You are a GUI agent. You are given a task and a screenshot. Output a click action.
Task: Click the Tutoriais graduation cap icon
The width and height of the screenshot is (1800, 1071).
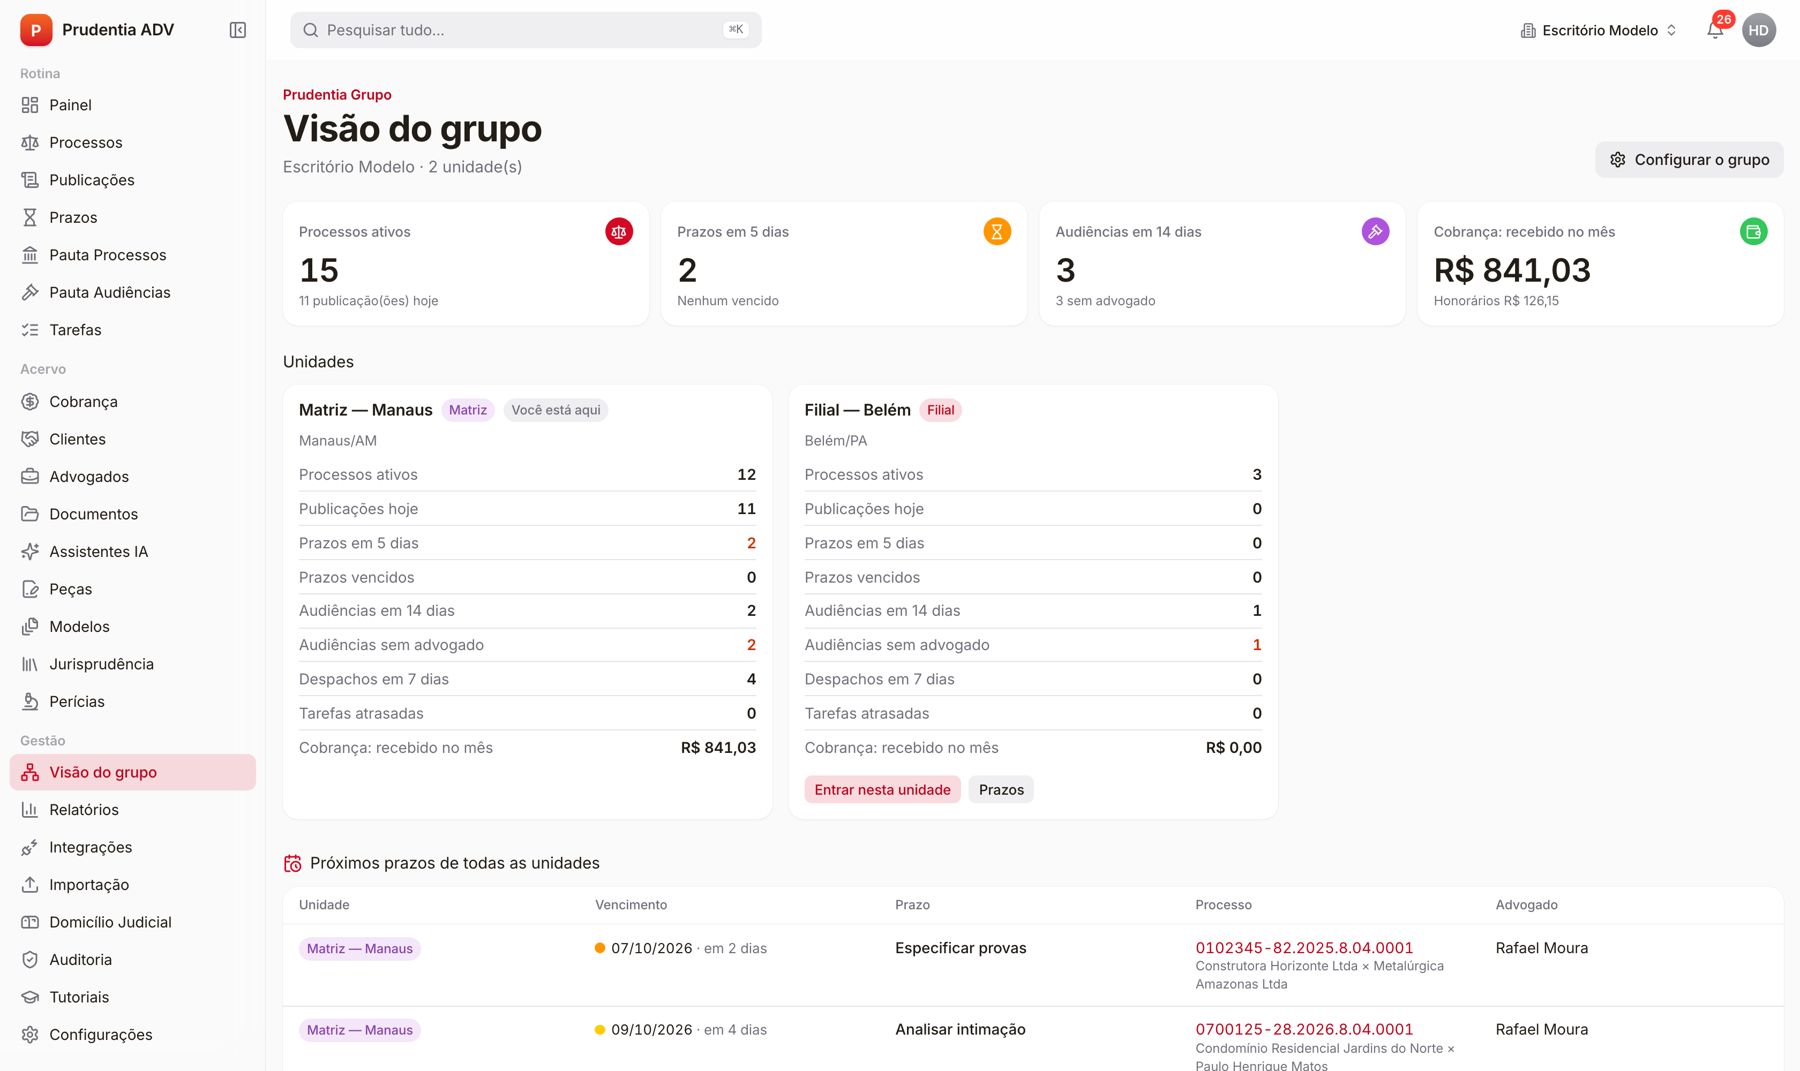[x=30, y=997]
